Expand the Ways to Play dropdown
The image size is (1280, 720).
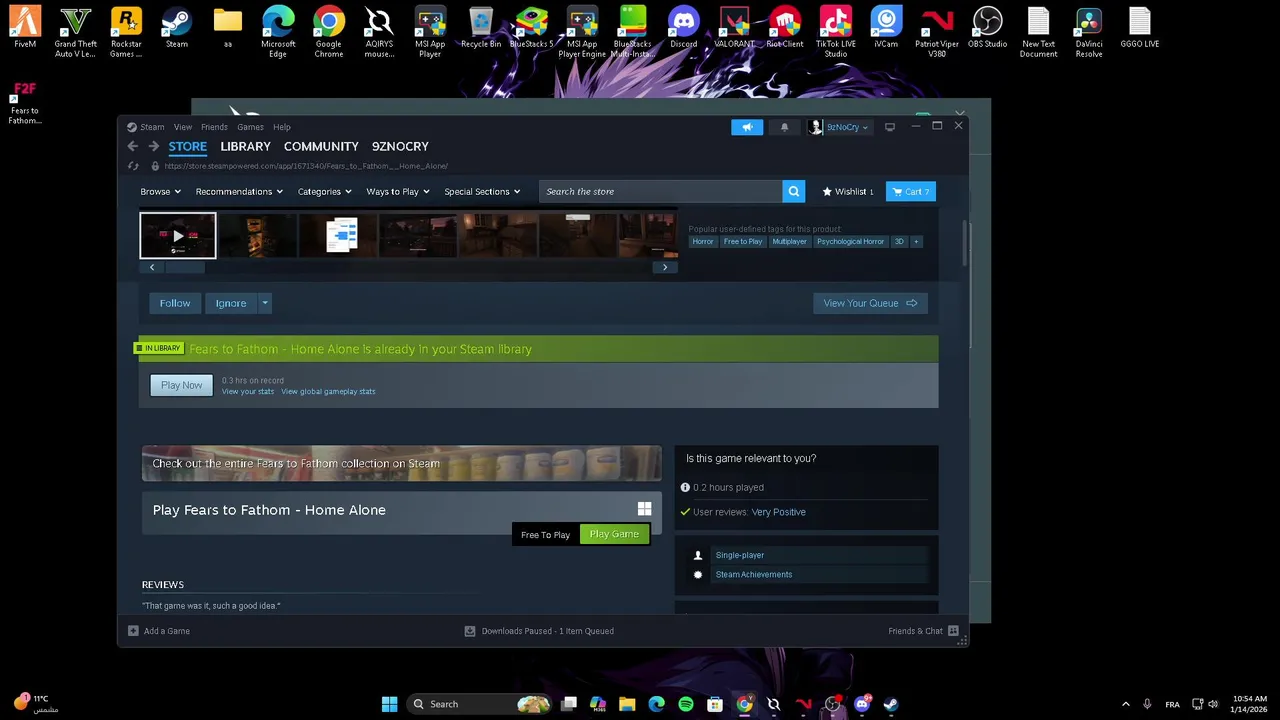click(x=397, y=191)
